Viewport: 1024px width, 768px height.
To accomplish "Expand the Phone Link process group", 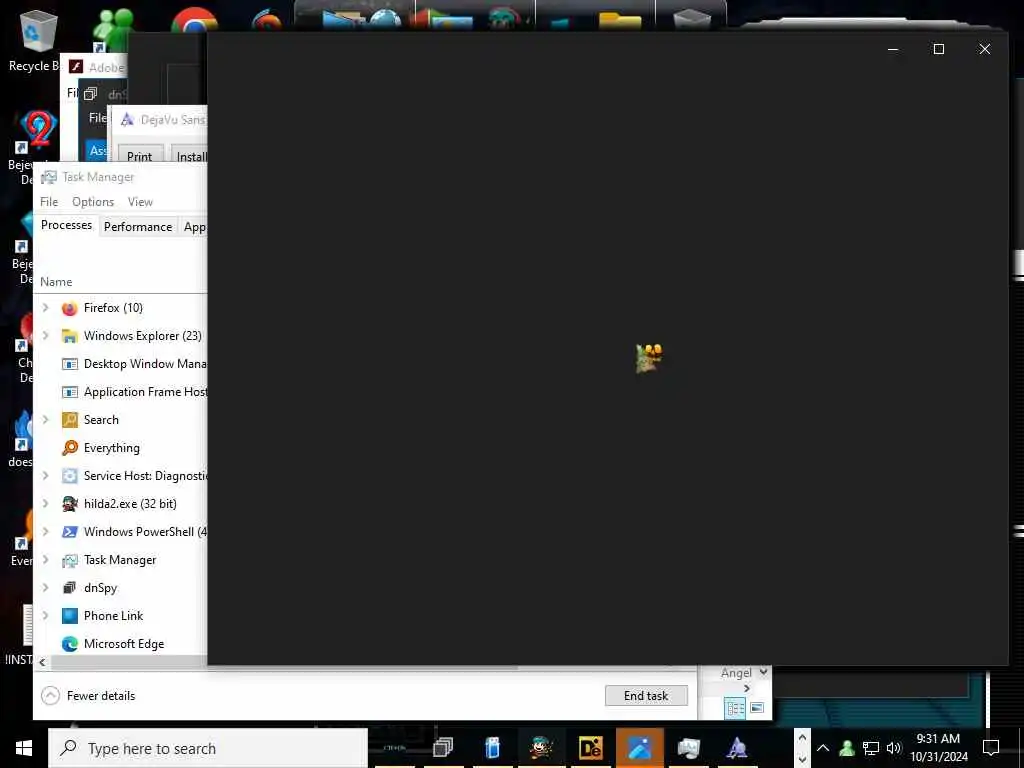I will [45, 616].
